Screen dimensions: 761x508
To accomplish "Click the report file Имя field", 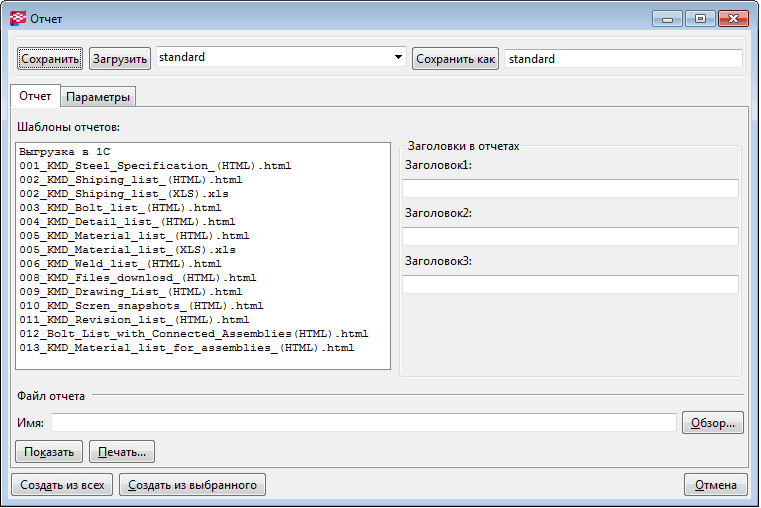I will pos(364,423).
